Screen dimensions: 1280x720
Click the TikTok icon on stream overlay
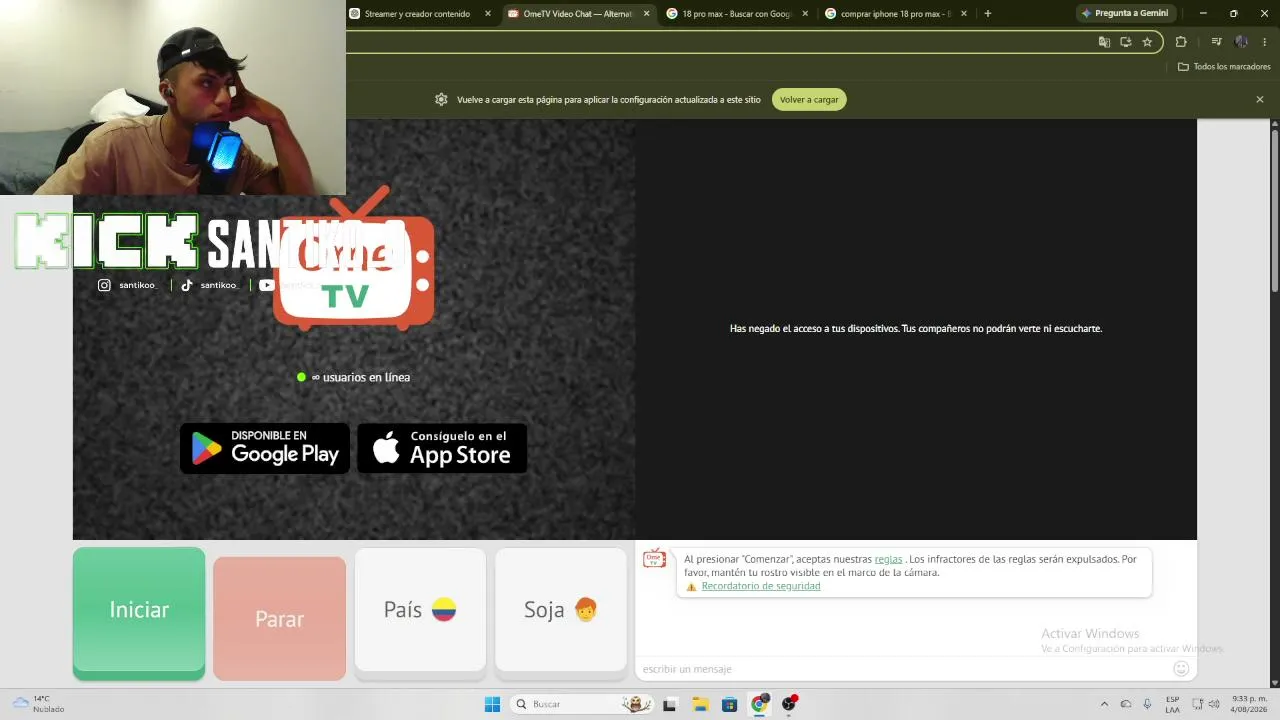186,285
